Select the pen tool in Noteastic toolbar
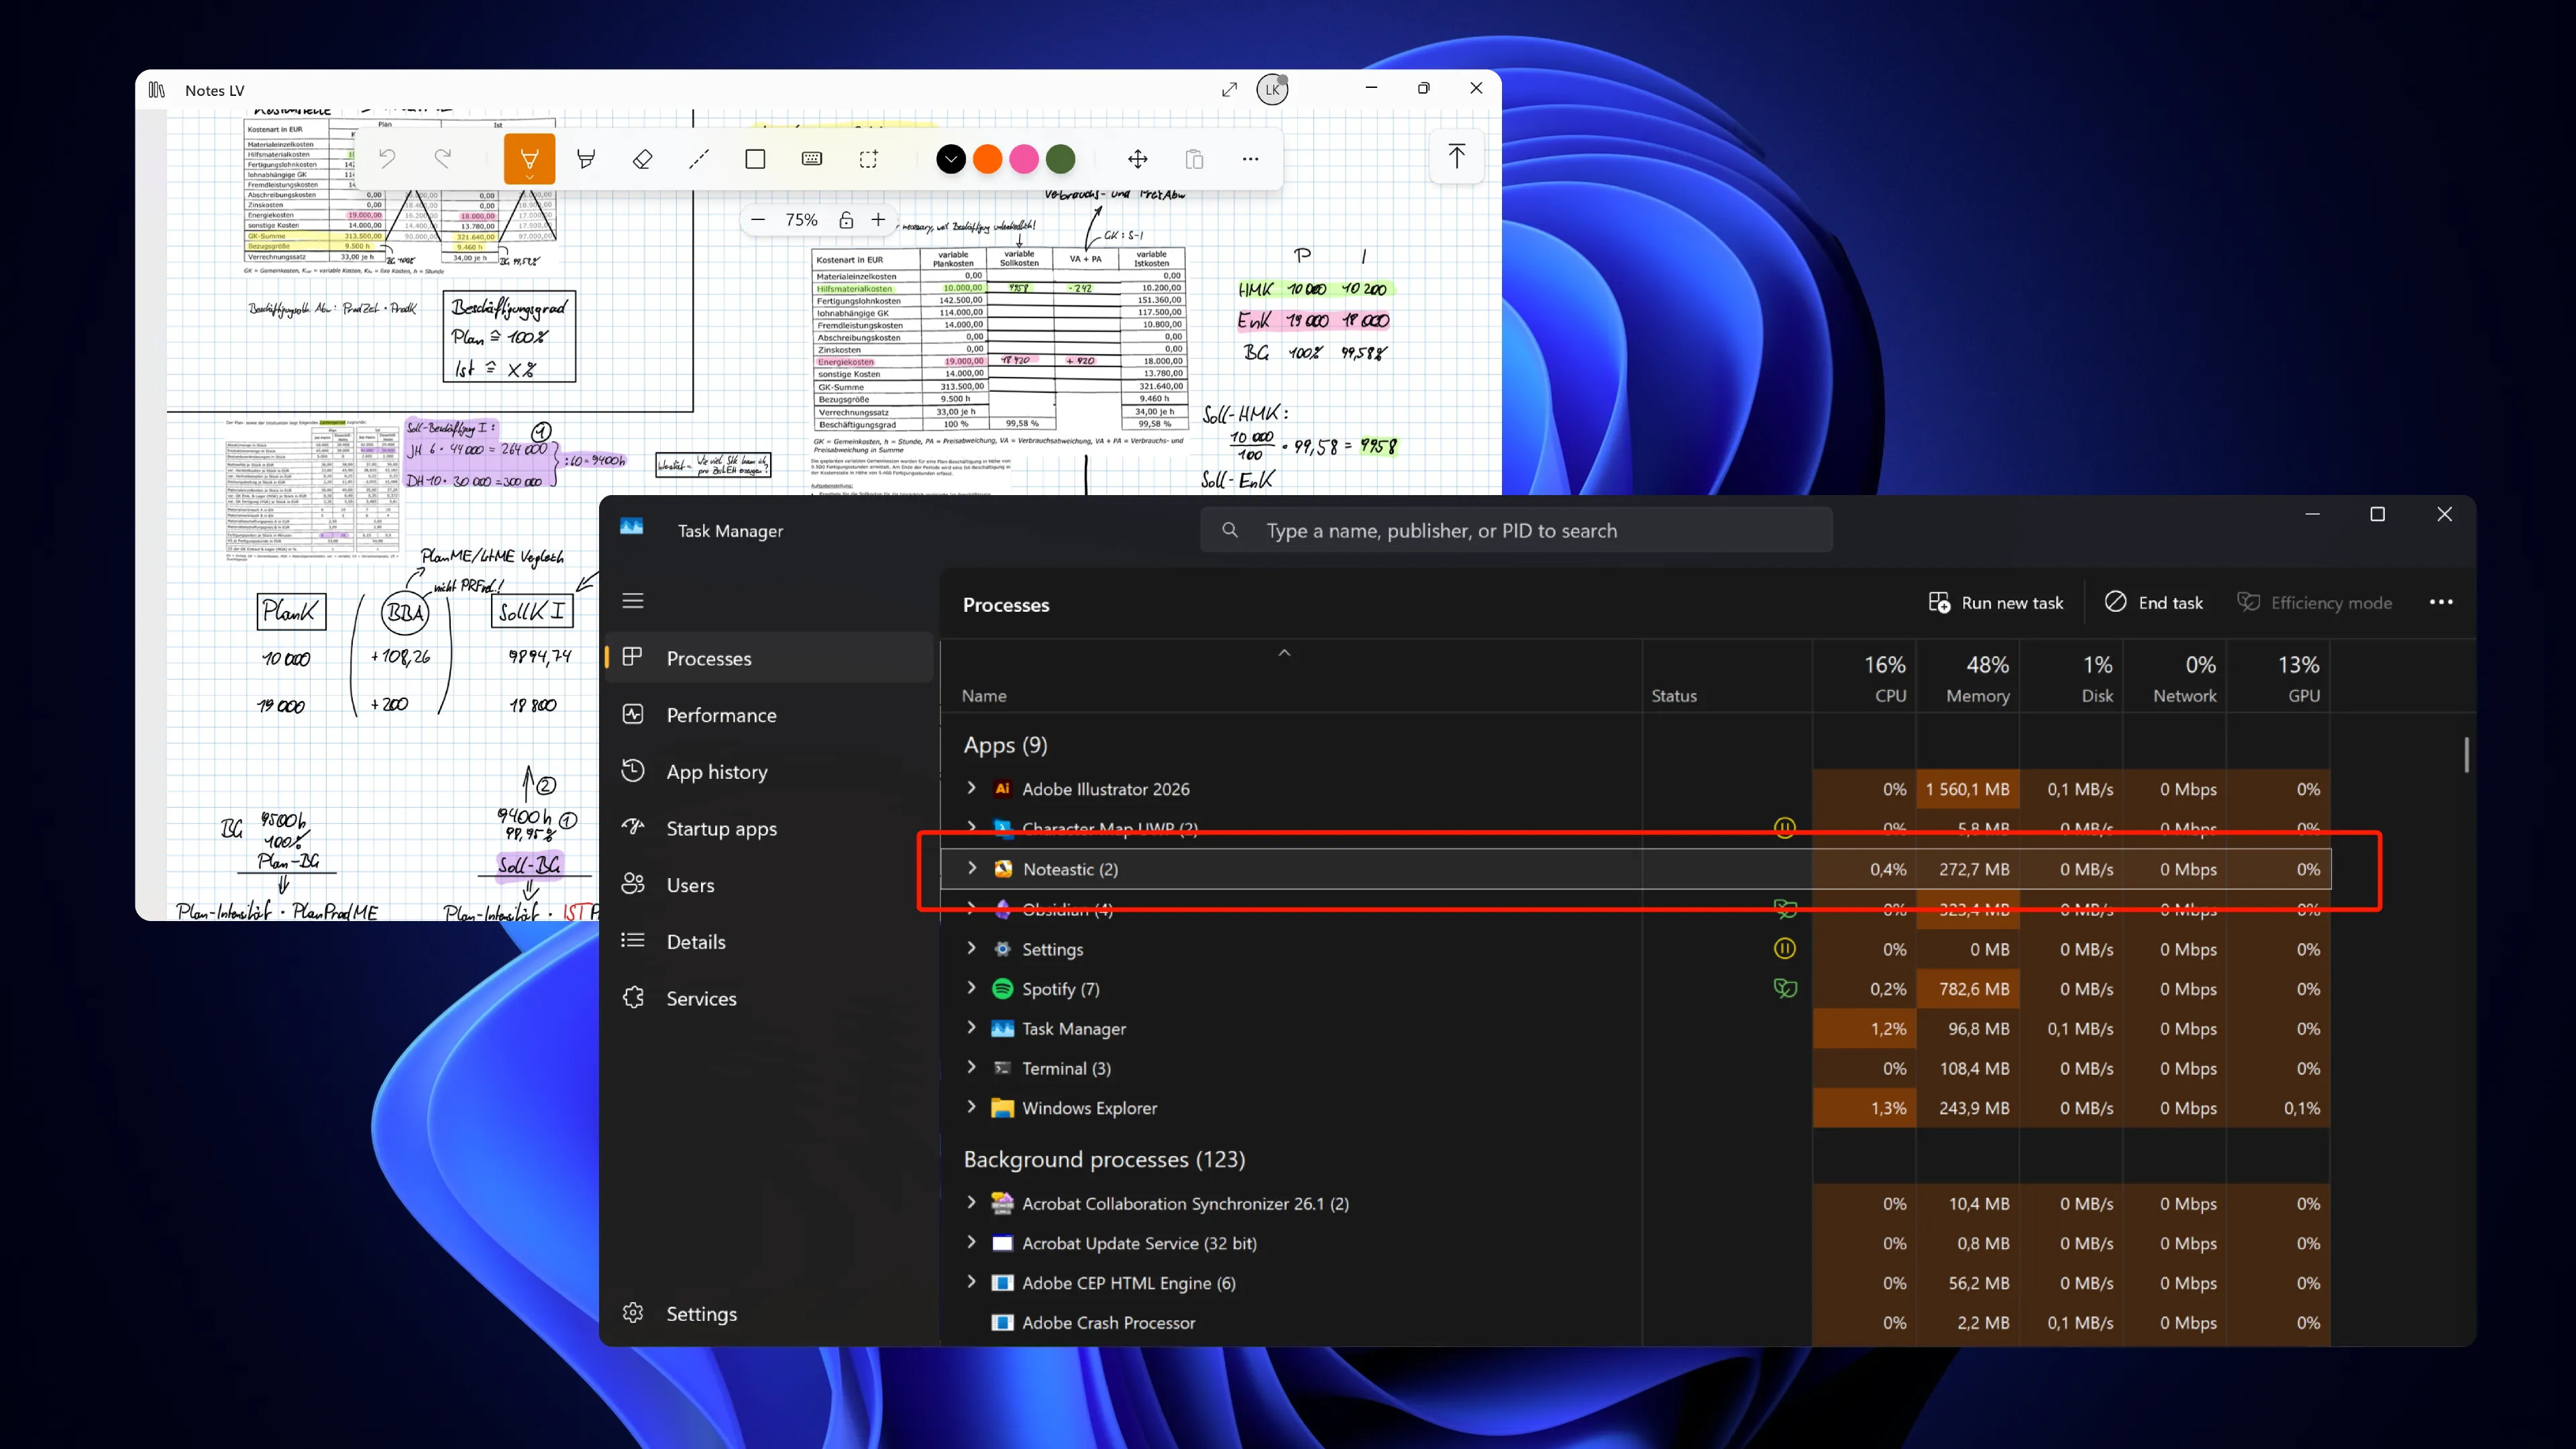The height and width of the screenshot is (1449, 2576). click(x=529, y=159)
